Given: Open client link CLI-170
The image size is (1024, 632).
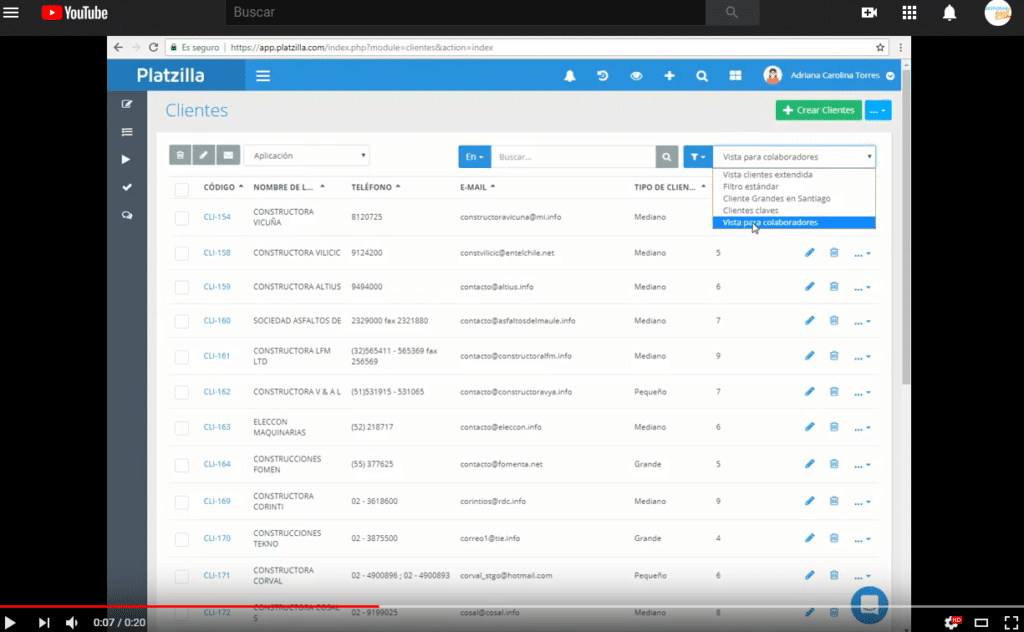Looking at the screenshot, I should tap(217, 539).
